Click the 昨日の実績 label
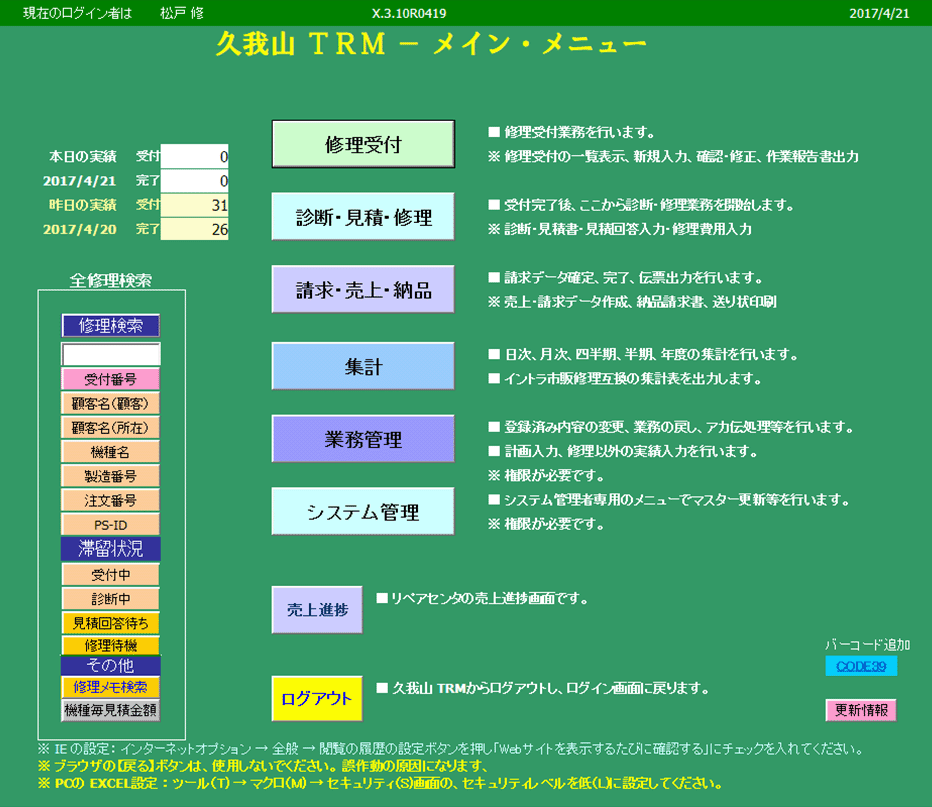Screen dimensions: 932x807 coord(83,205)
